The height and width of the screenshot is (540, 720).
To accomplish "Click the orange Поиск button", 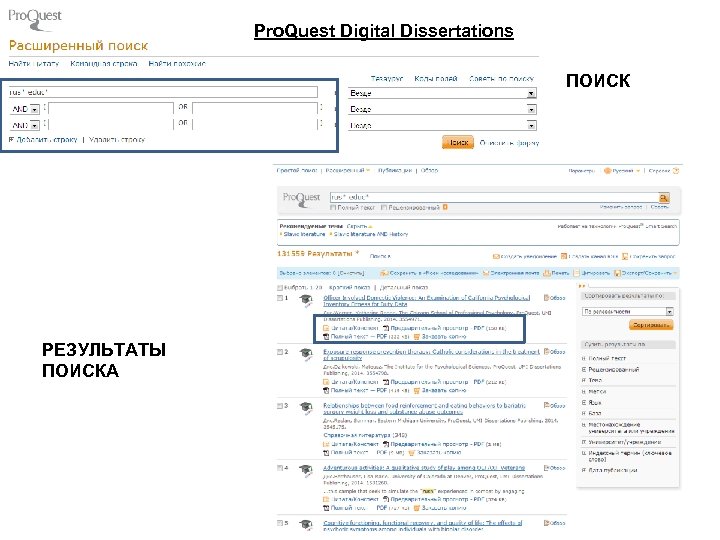I will (x=458, y=142).
